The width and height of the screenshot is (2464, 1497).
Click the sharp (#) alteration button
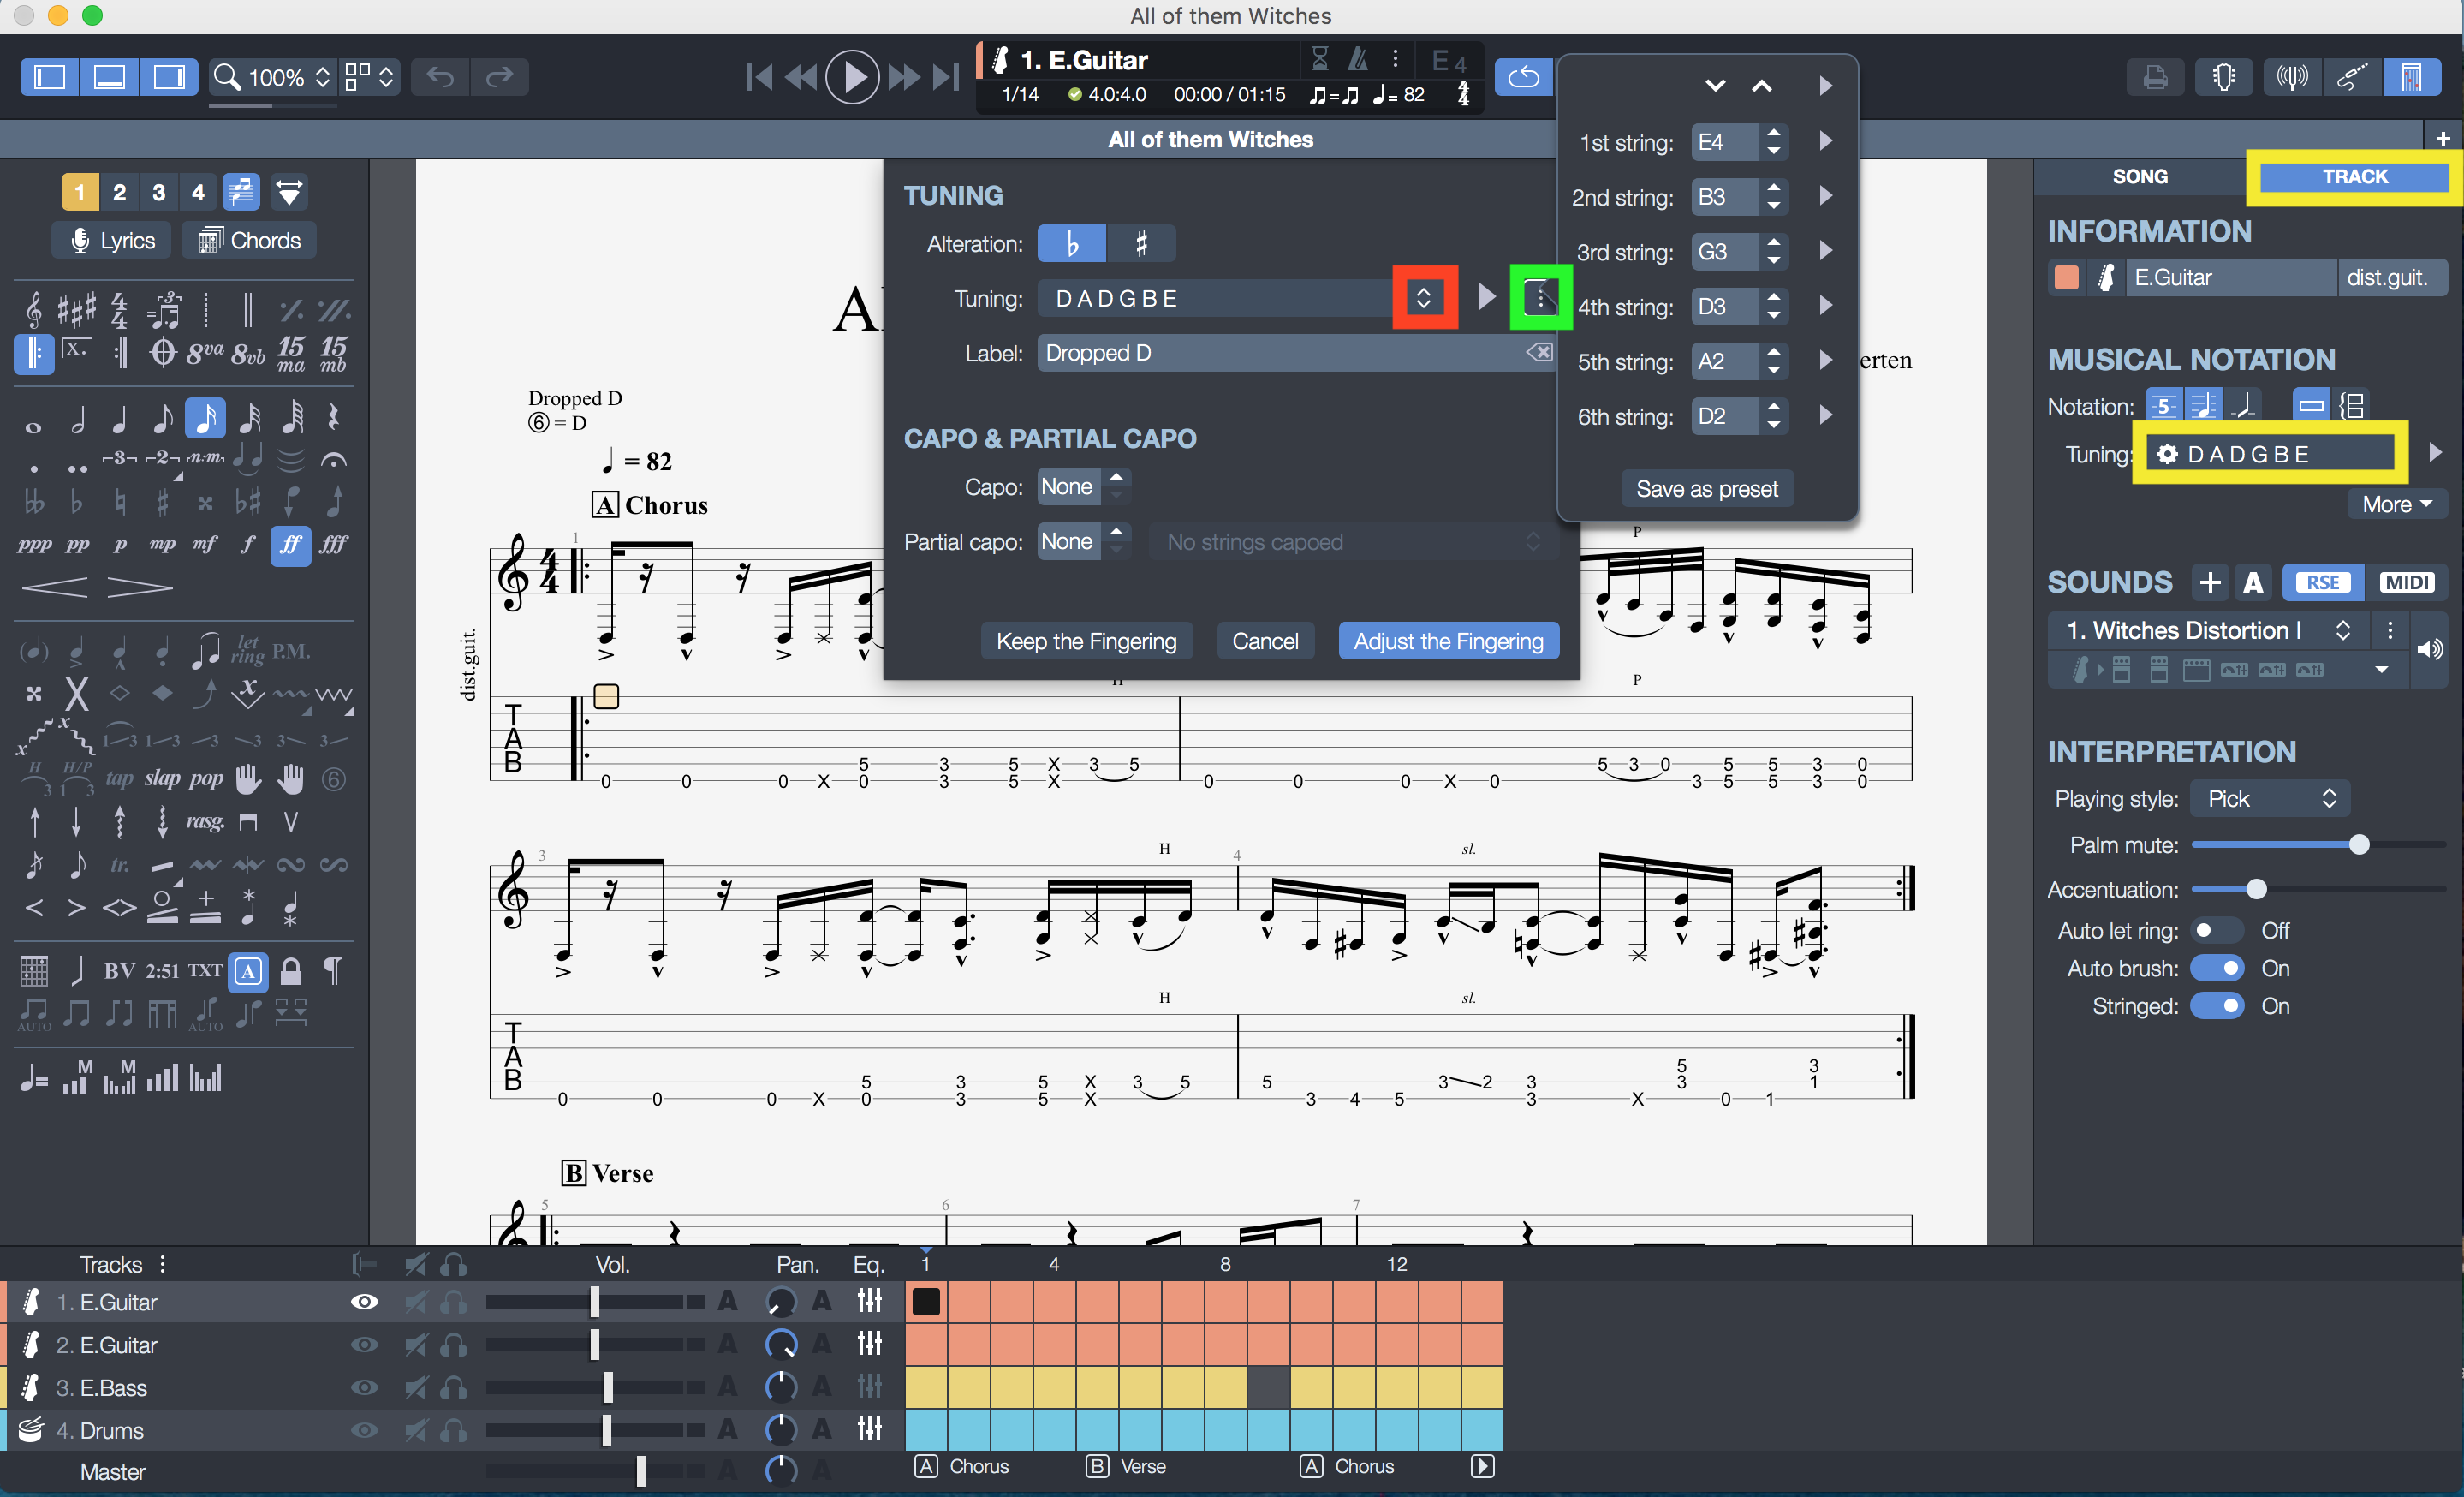[1140, 245]
